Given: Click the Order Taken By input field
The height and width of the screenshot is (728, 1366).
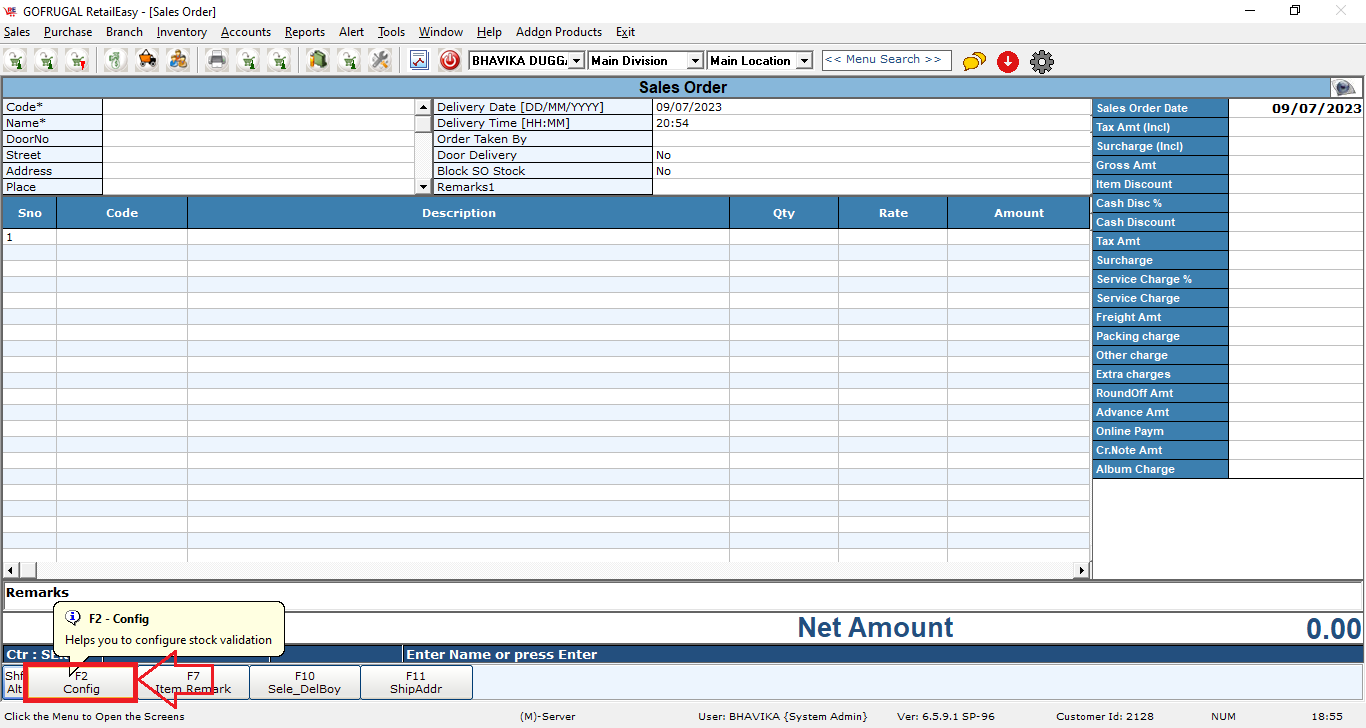Looking at the screenshot, I should click(x=871, y=139).
